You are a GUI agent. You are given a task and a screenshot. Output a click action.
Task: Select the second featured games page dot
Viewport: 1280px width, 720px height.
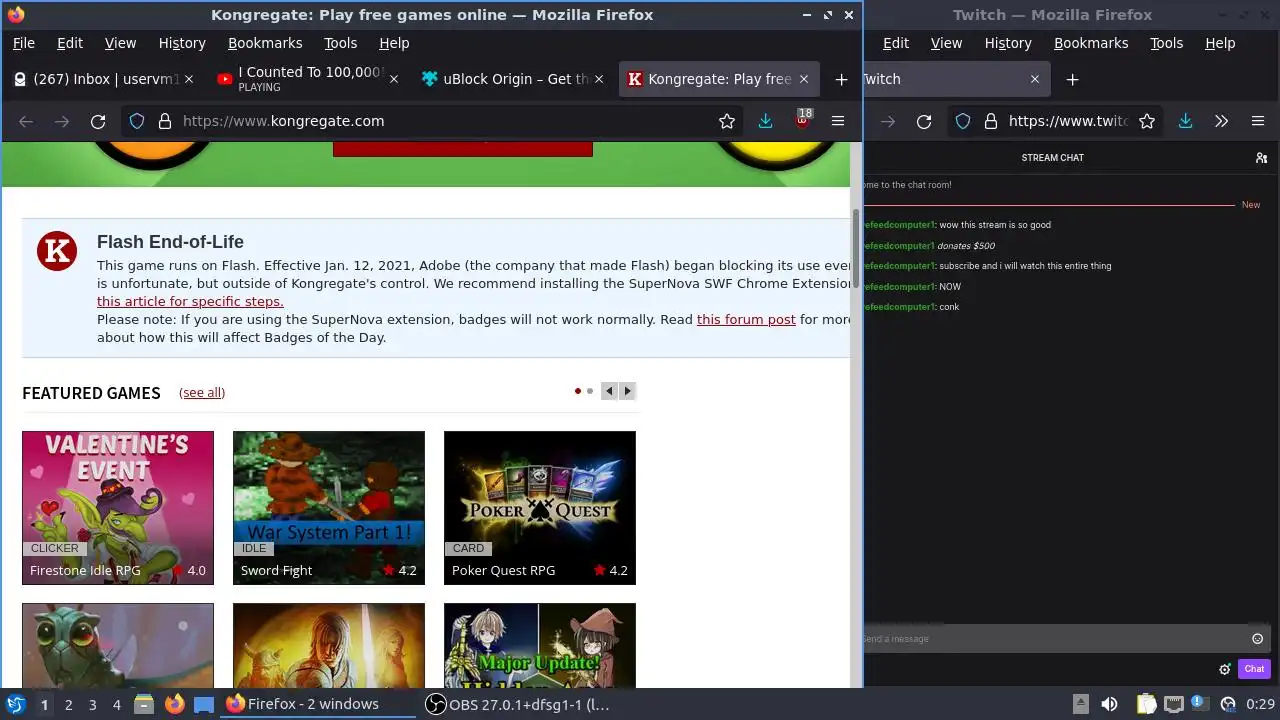click(590, 391)
